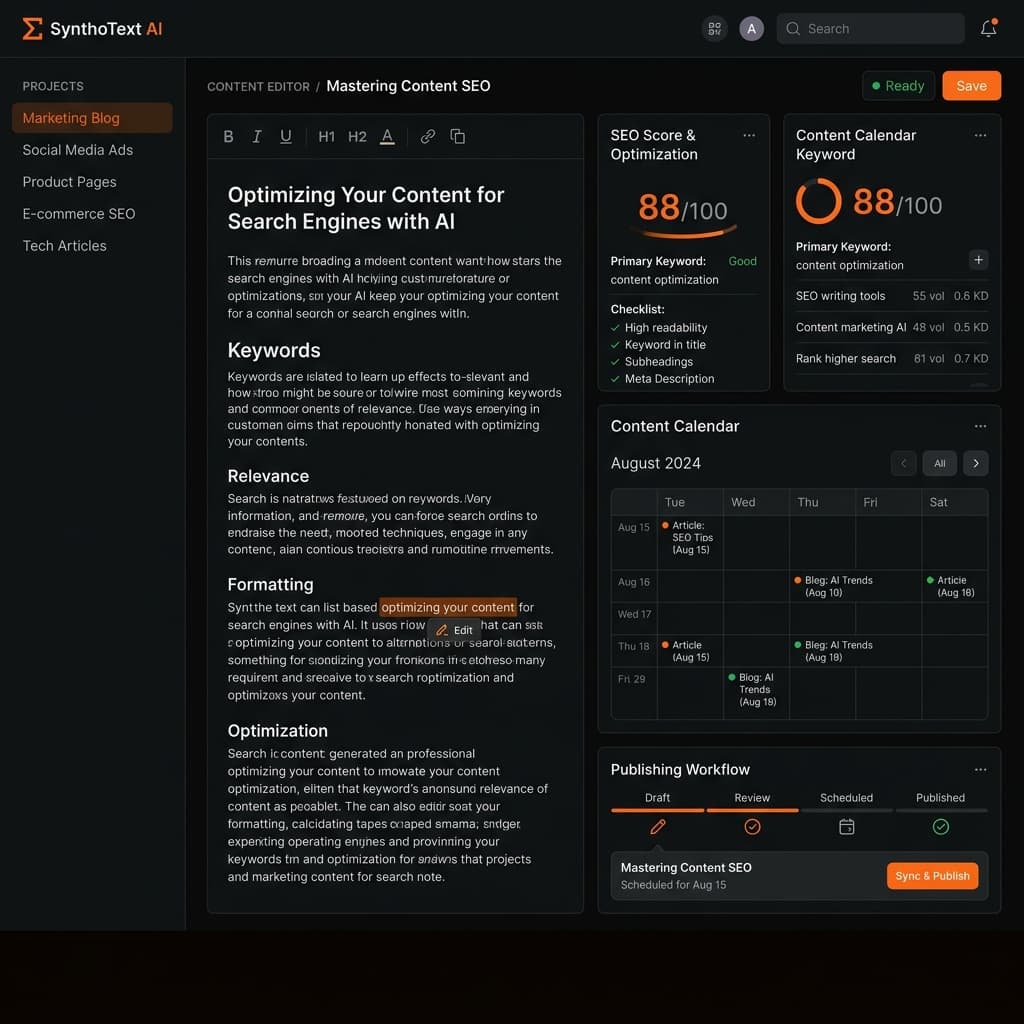Click the Keywords section heading

click(x=274, y=351)
